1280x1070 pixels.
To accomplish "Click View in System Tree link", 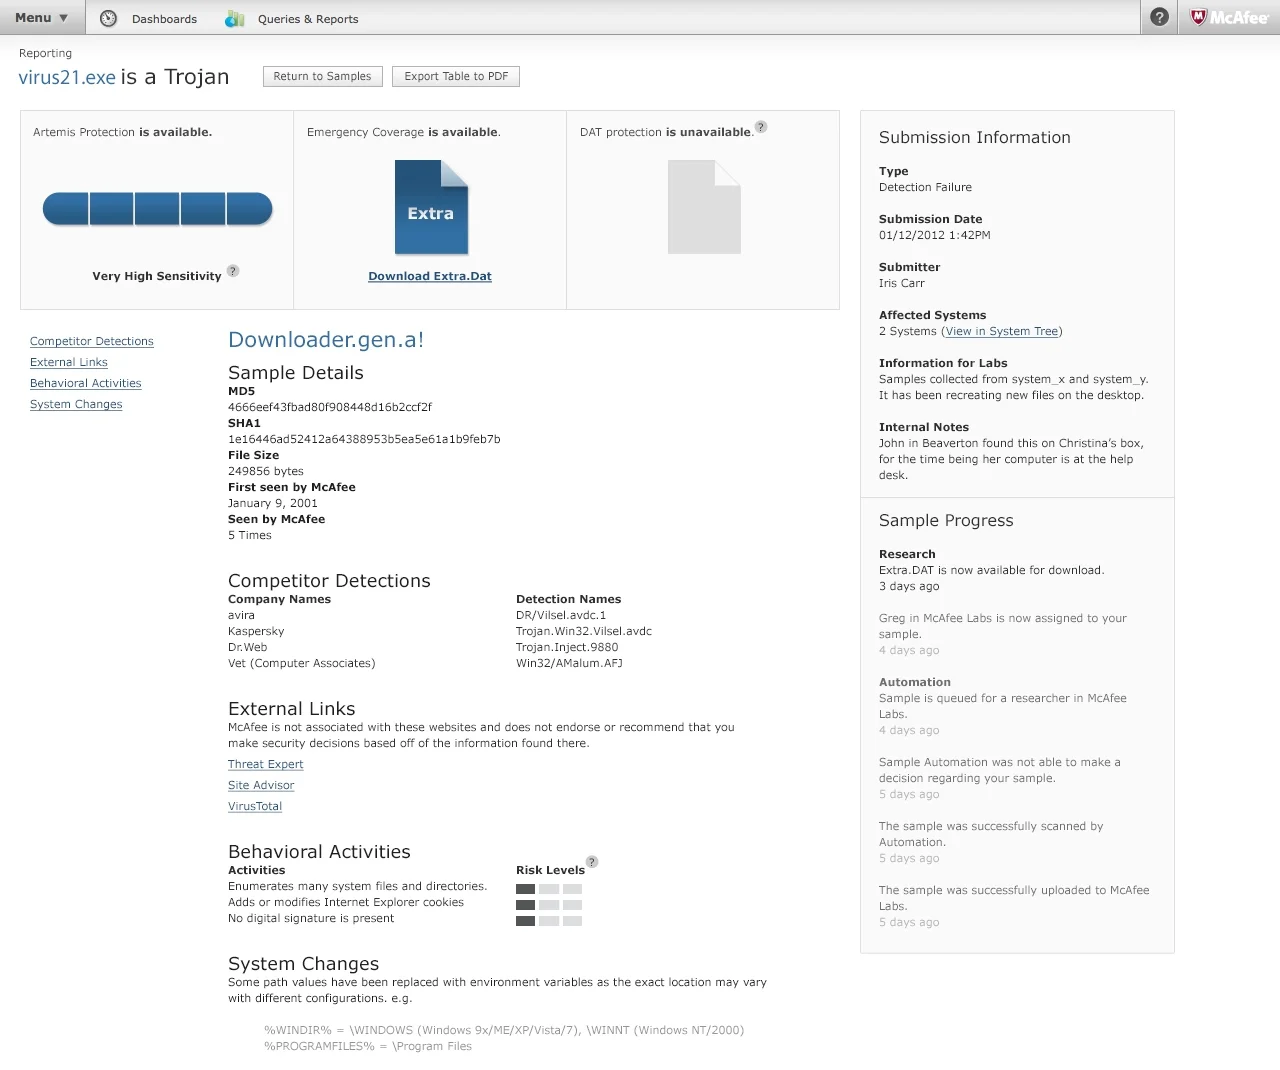I will coord(1001,331).
